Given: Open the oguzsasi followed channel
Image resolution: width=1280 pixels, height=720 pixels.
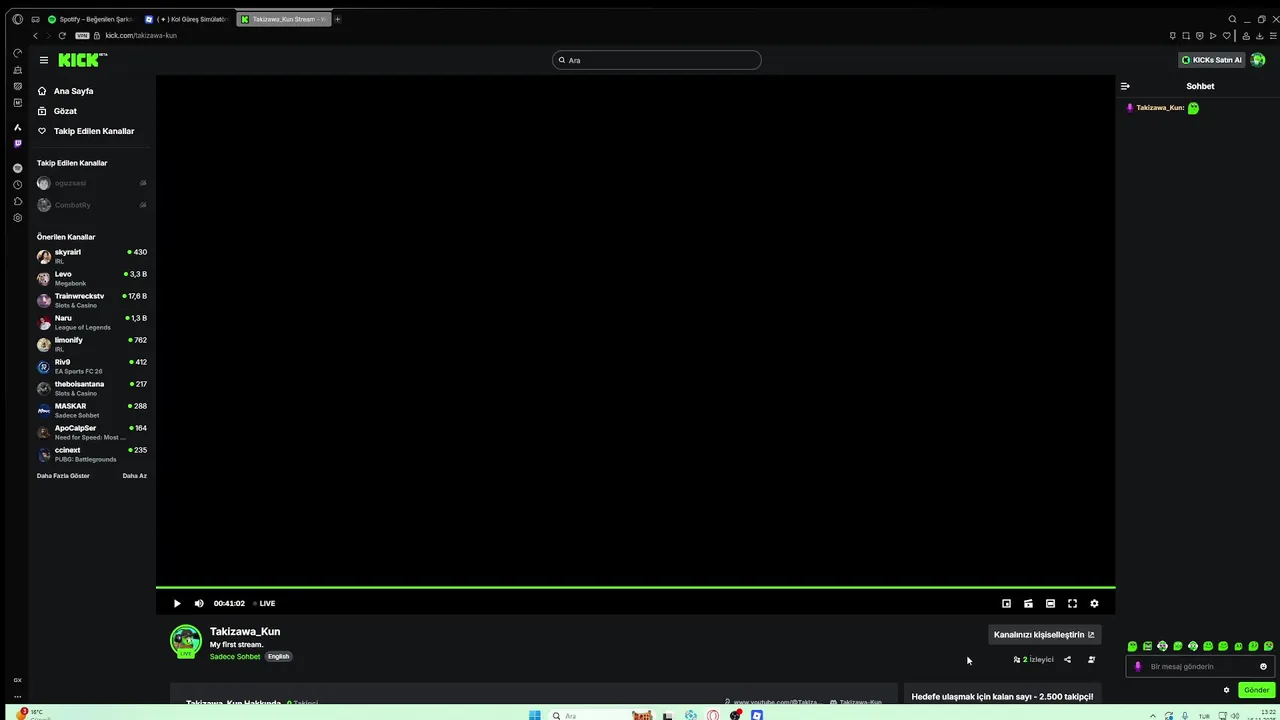Looking at the screenshot, I should 92,183.
